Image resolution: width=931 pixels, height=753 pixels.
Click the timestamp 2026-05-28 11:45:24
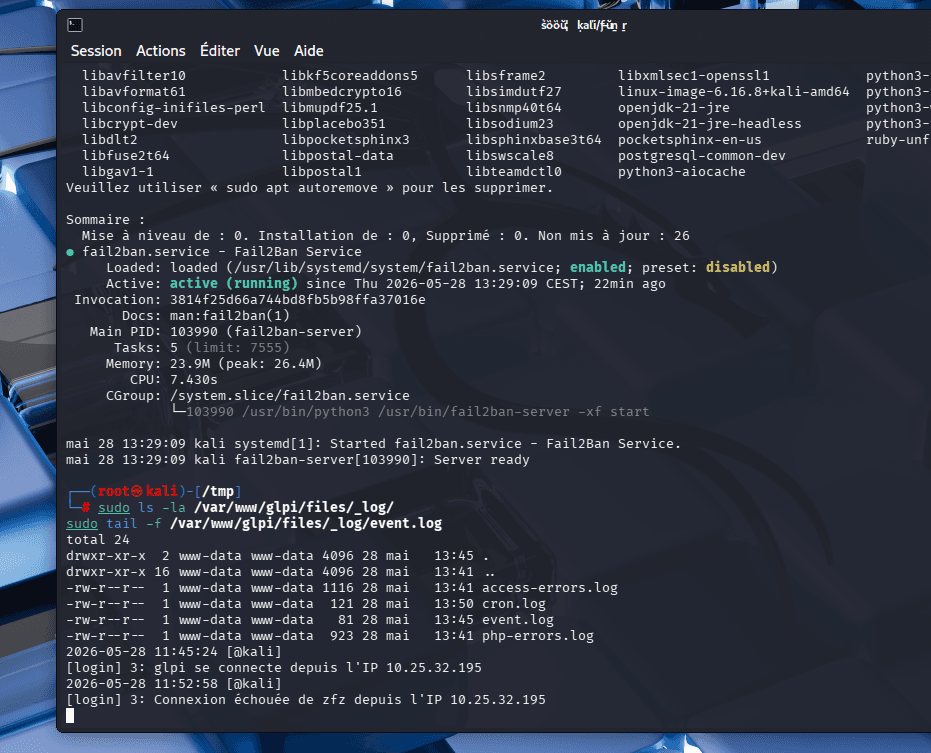point(142,652)
